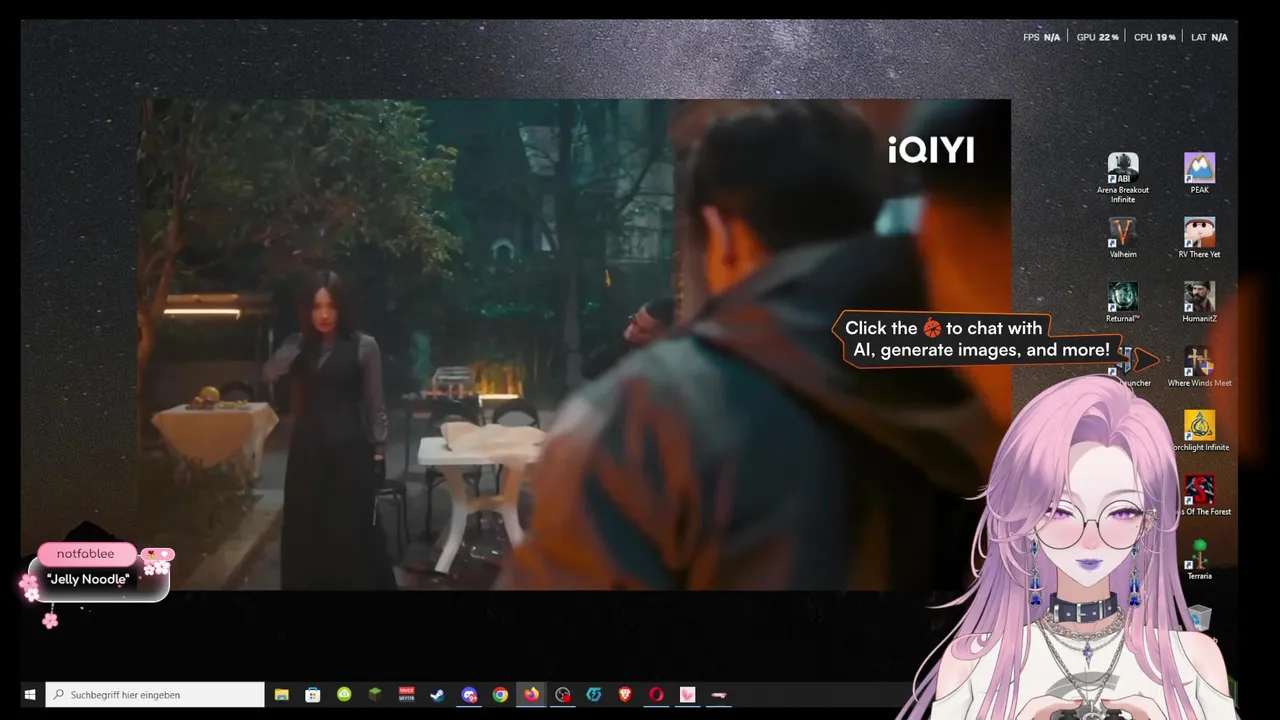Click the "Jelly Noodle" chat message

point(88,579)
